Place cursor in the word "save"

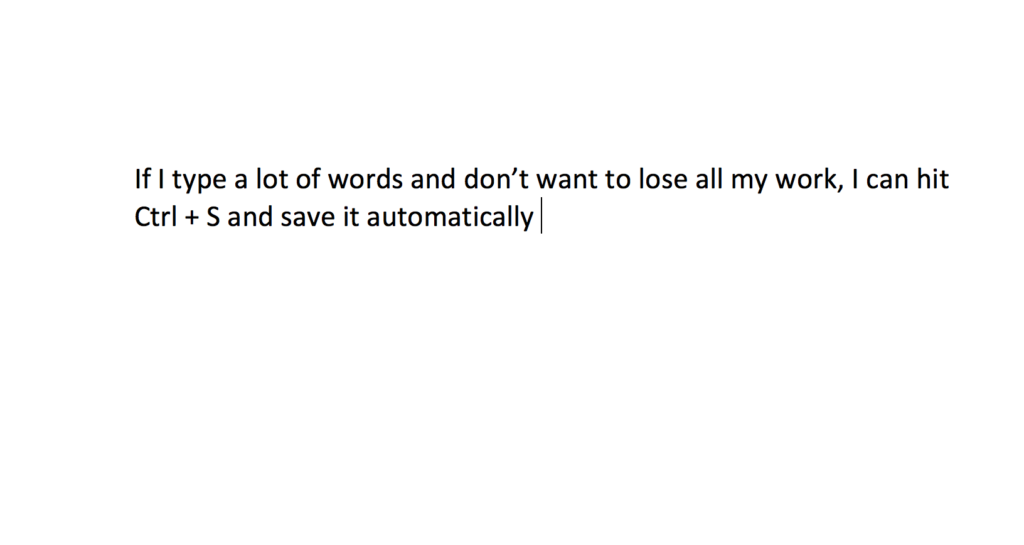(308, 218)
